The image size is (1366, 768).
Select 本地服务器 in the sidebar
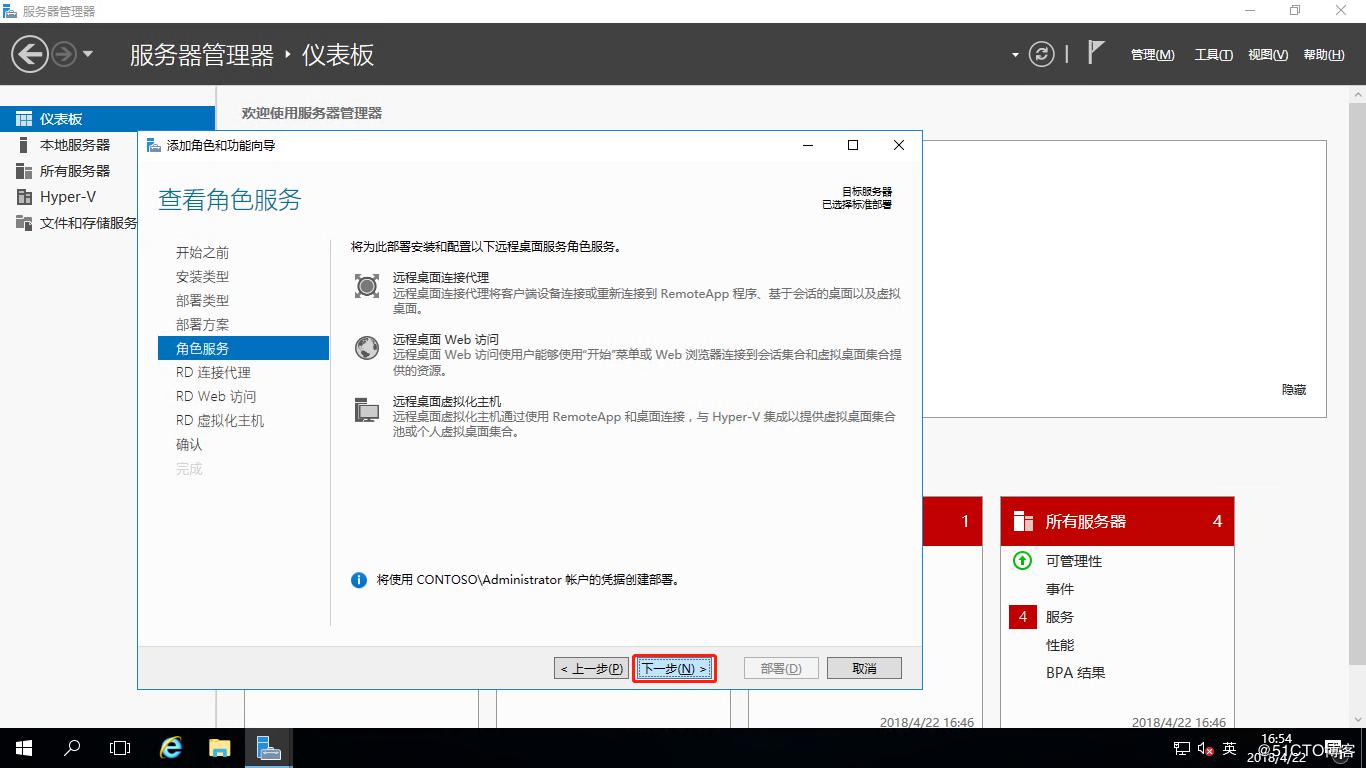pyautogui.click(x=75, y=145)
